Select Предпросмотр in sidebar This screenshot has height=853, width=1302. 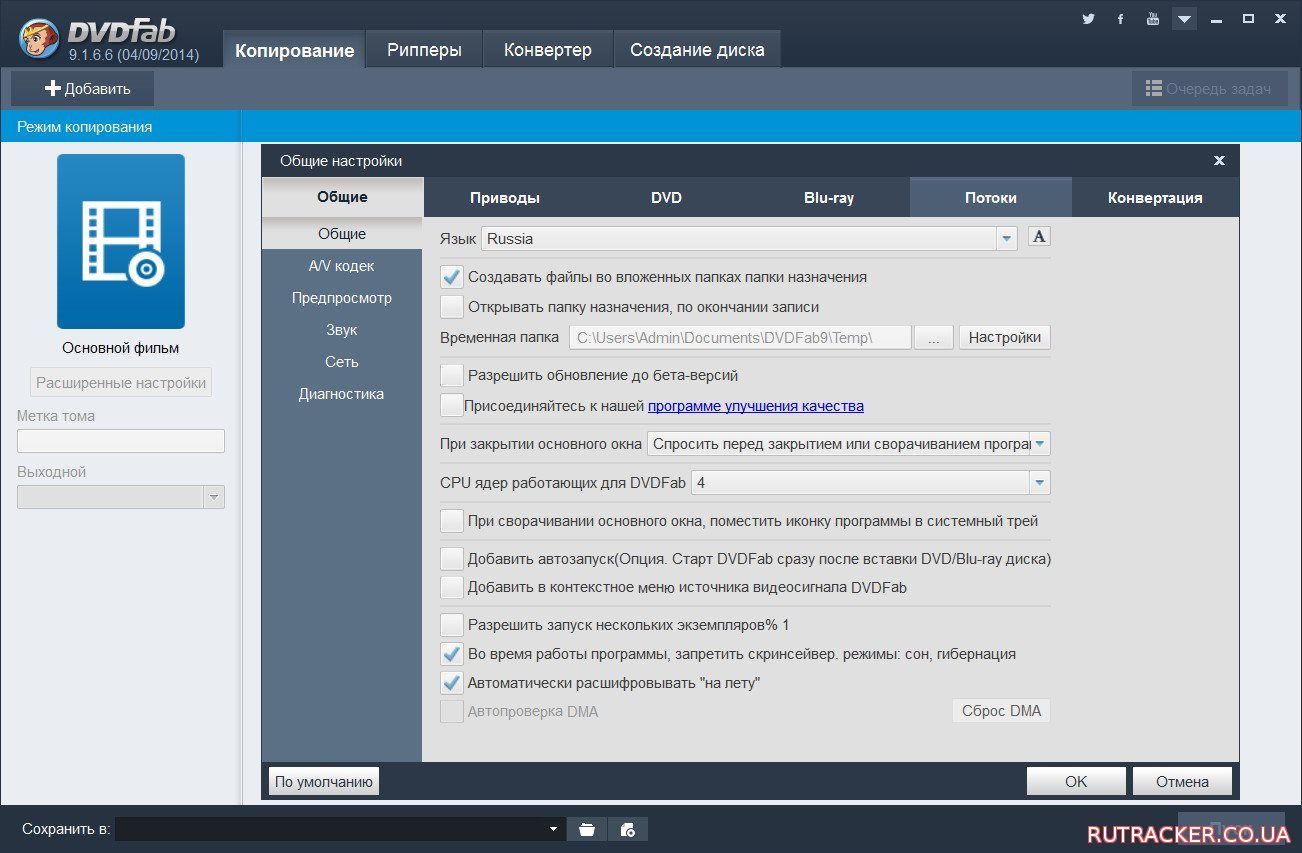tap(342, 298)
